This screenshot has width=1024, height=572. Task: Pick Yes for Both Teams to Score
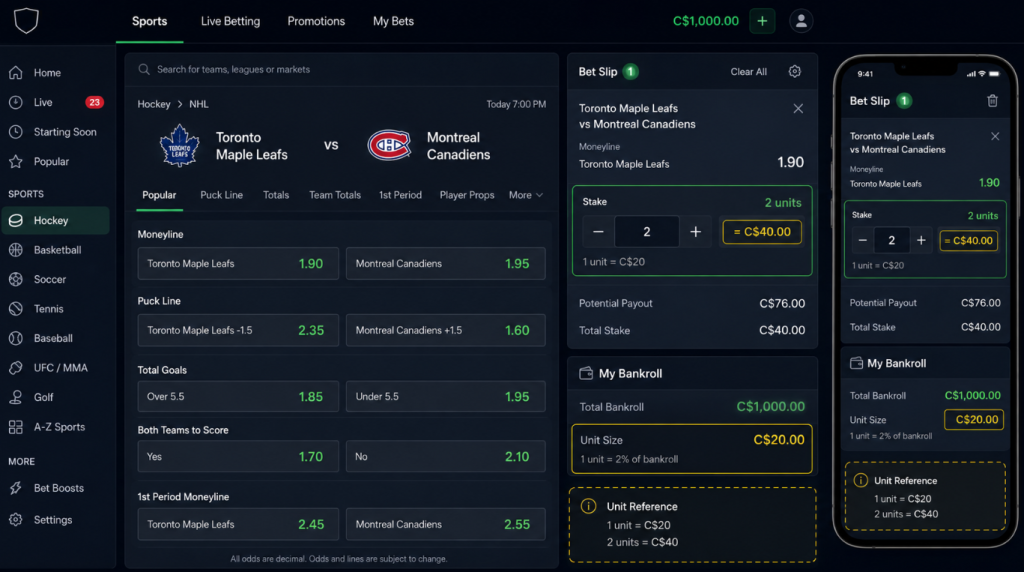tap(238, 456)
